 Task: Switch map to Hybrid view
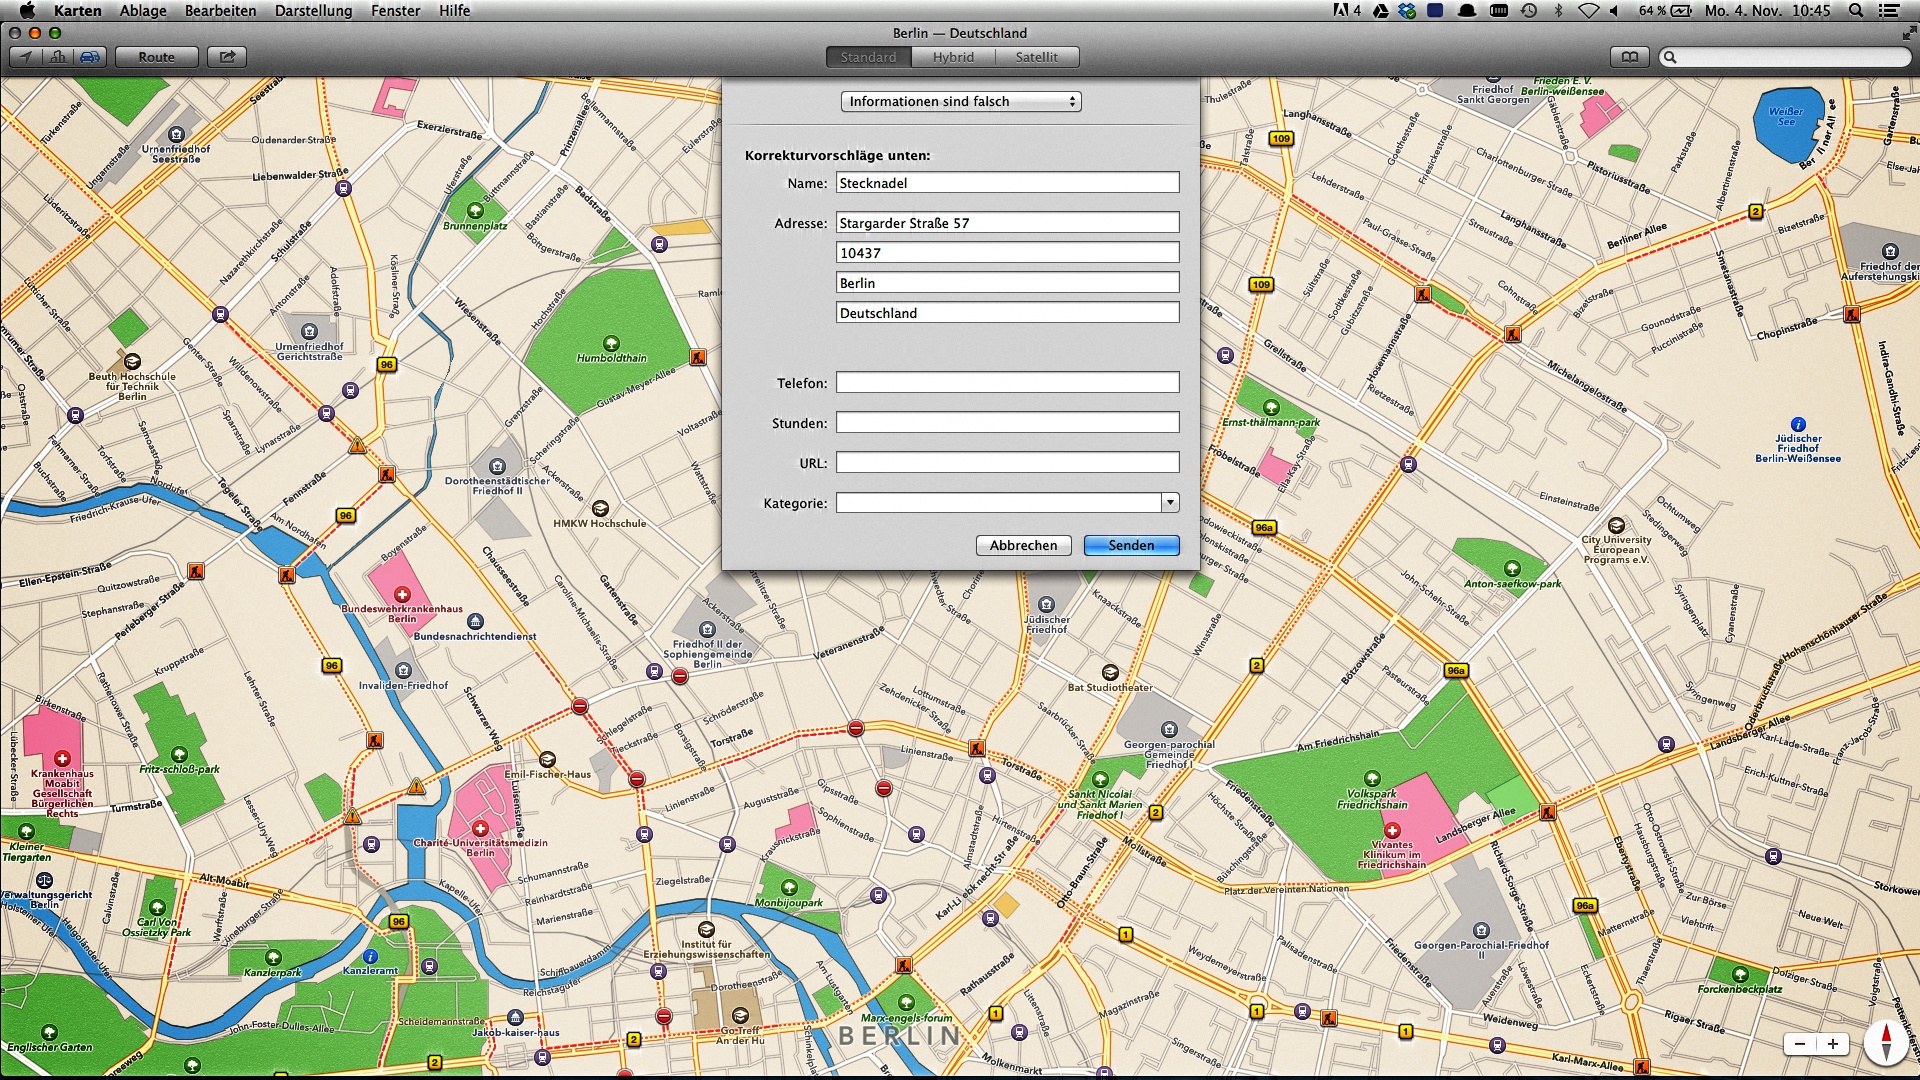(x=953, y=57)
